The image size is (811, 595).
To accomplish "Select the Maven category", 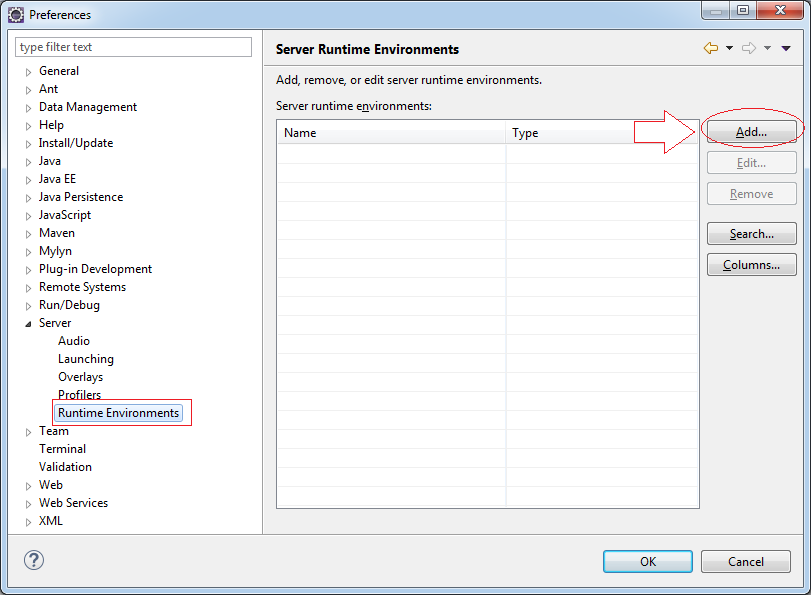I will coord(57,233).
